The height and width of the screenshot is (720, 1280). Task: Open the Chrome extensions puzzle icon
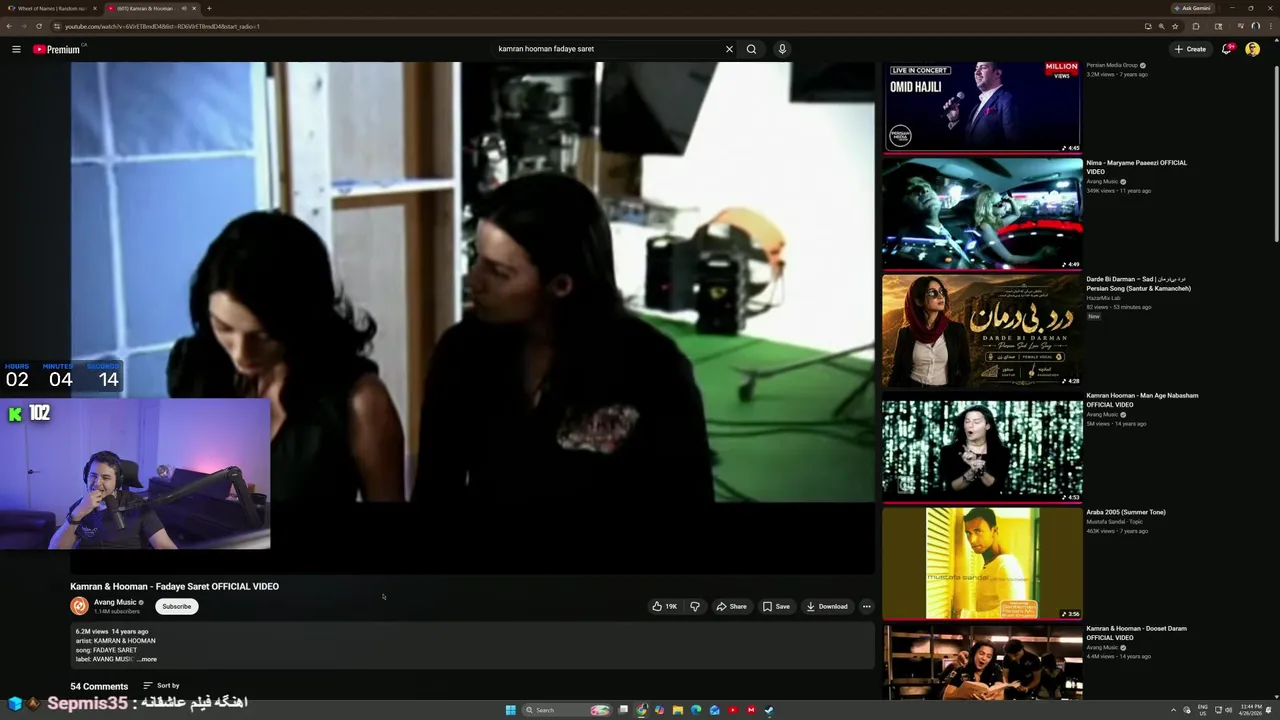(x=1196, y=26)
